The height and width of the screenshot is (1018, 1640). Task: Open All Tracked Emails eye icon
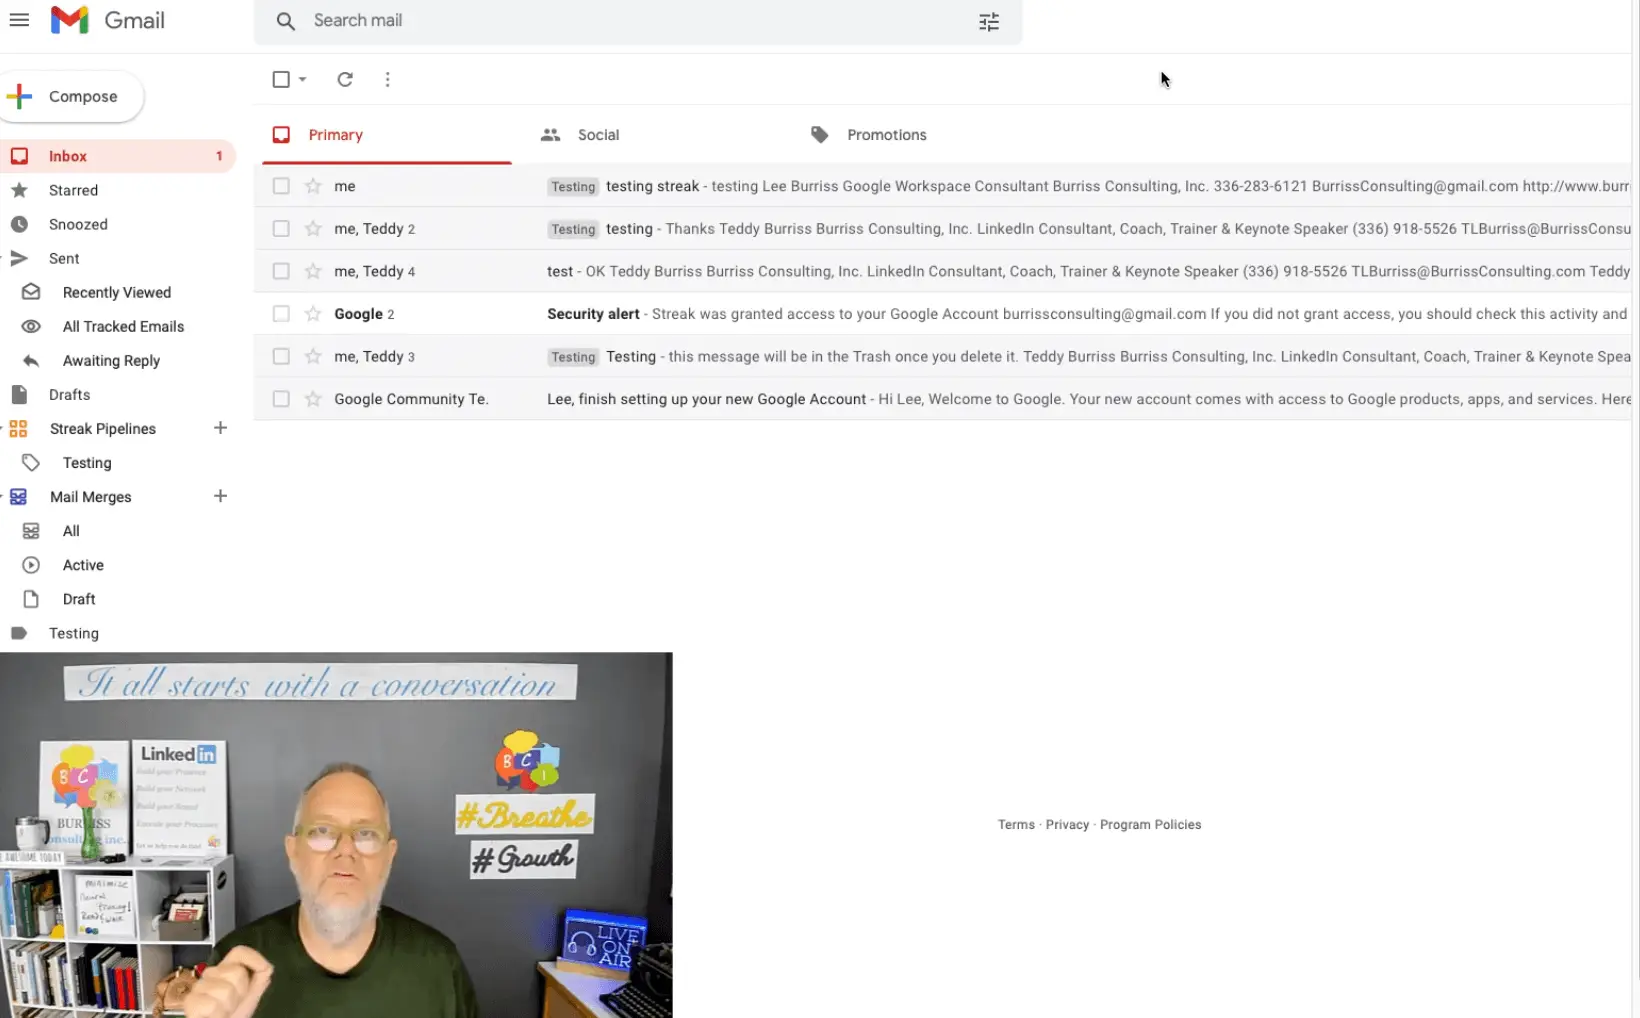(x=30, y=326)
